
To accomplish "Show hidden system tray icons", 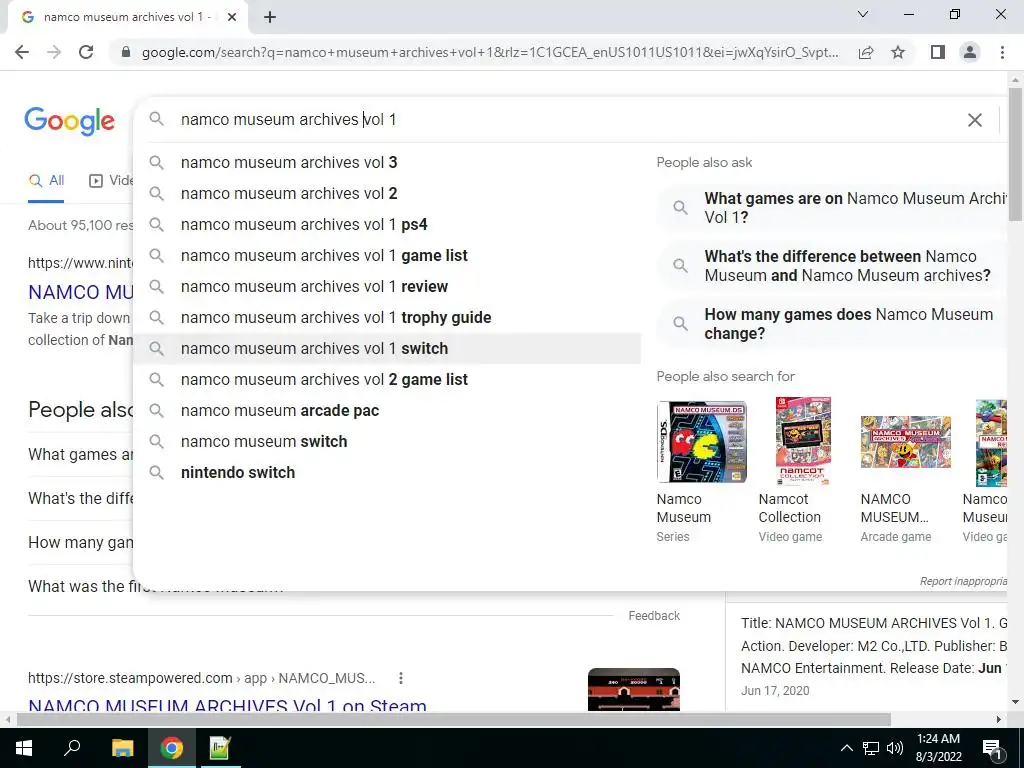I will click(x=846, y=748).
